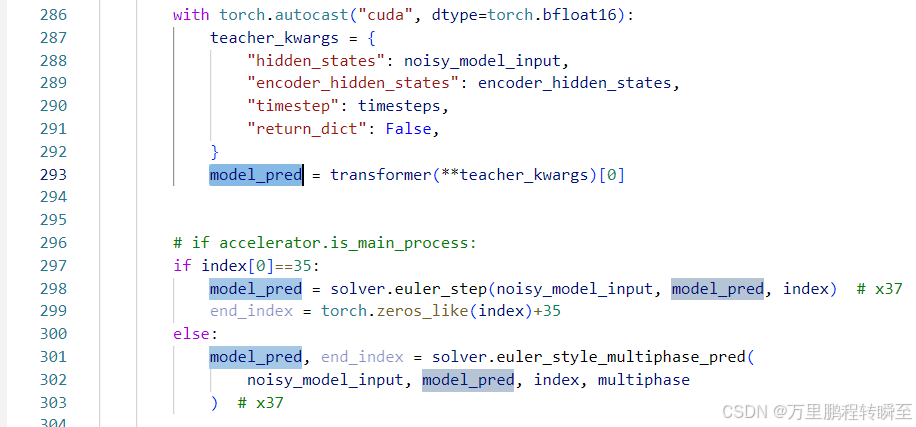Click highlighted 'model_pred' on line 302
Viewport: 916px width, 427px height.
click(469, 380)
